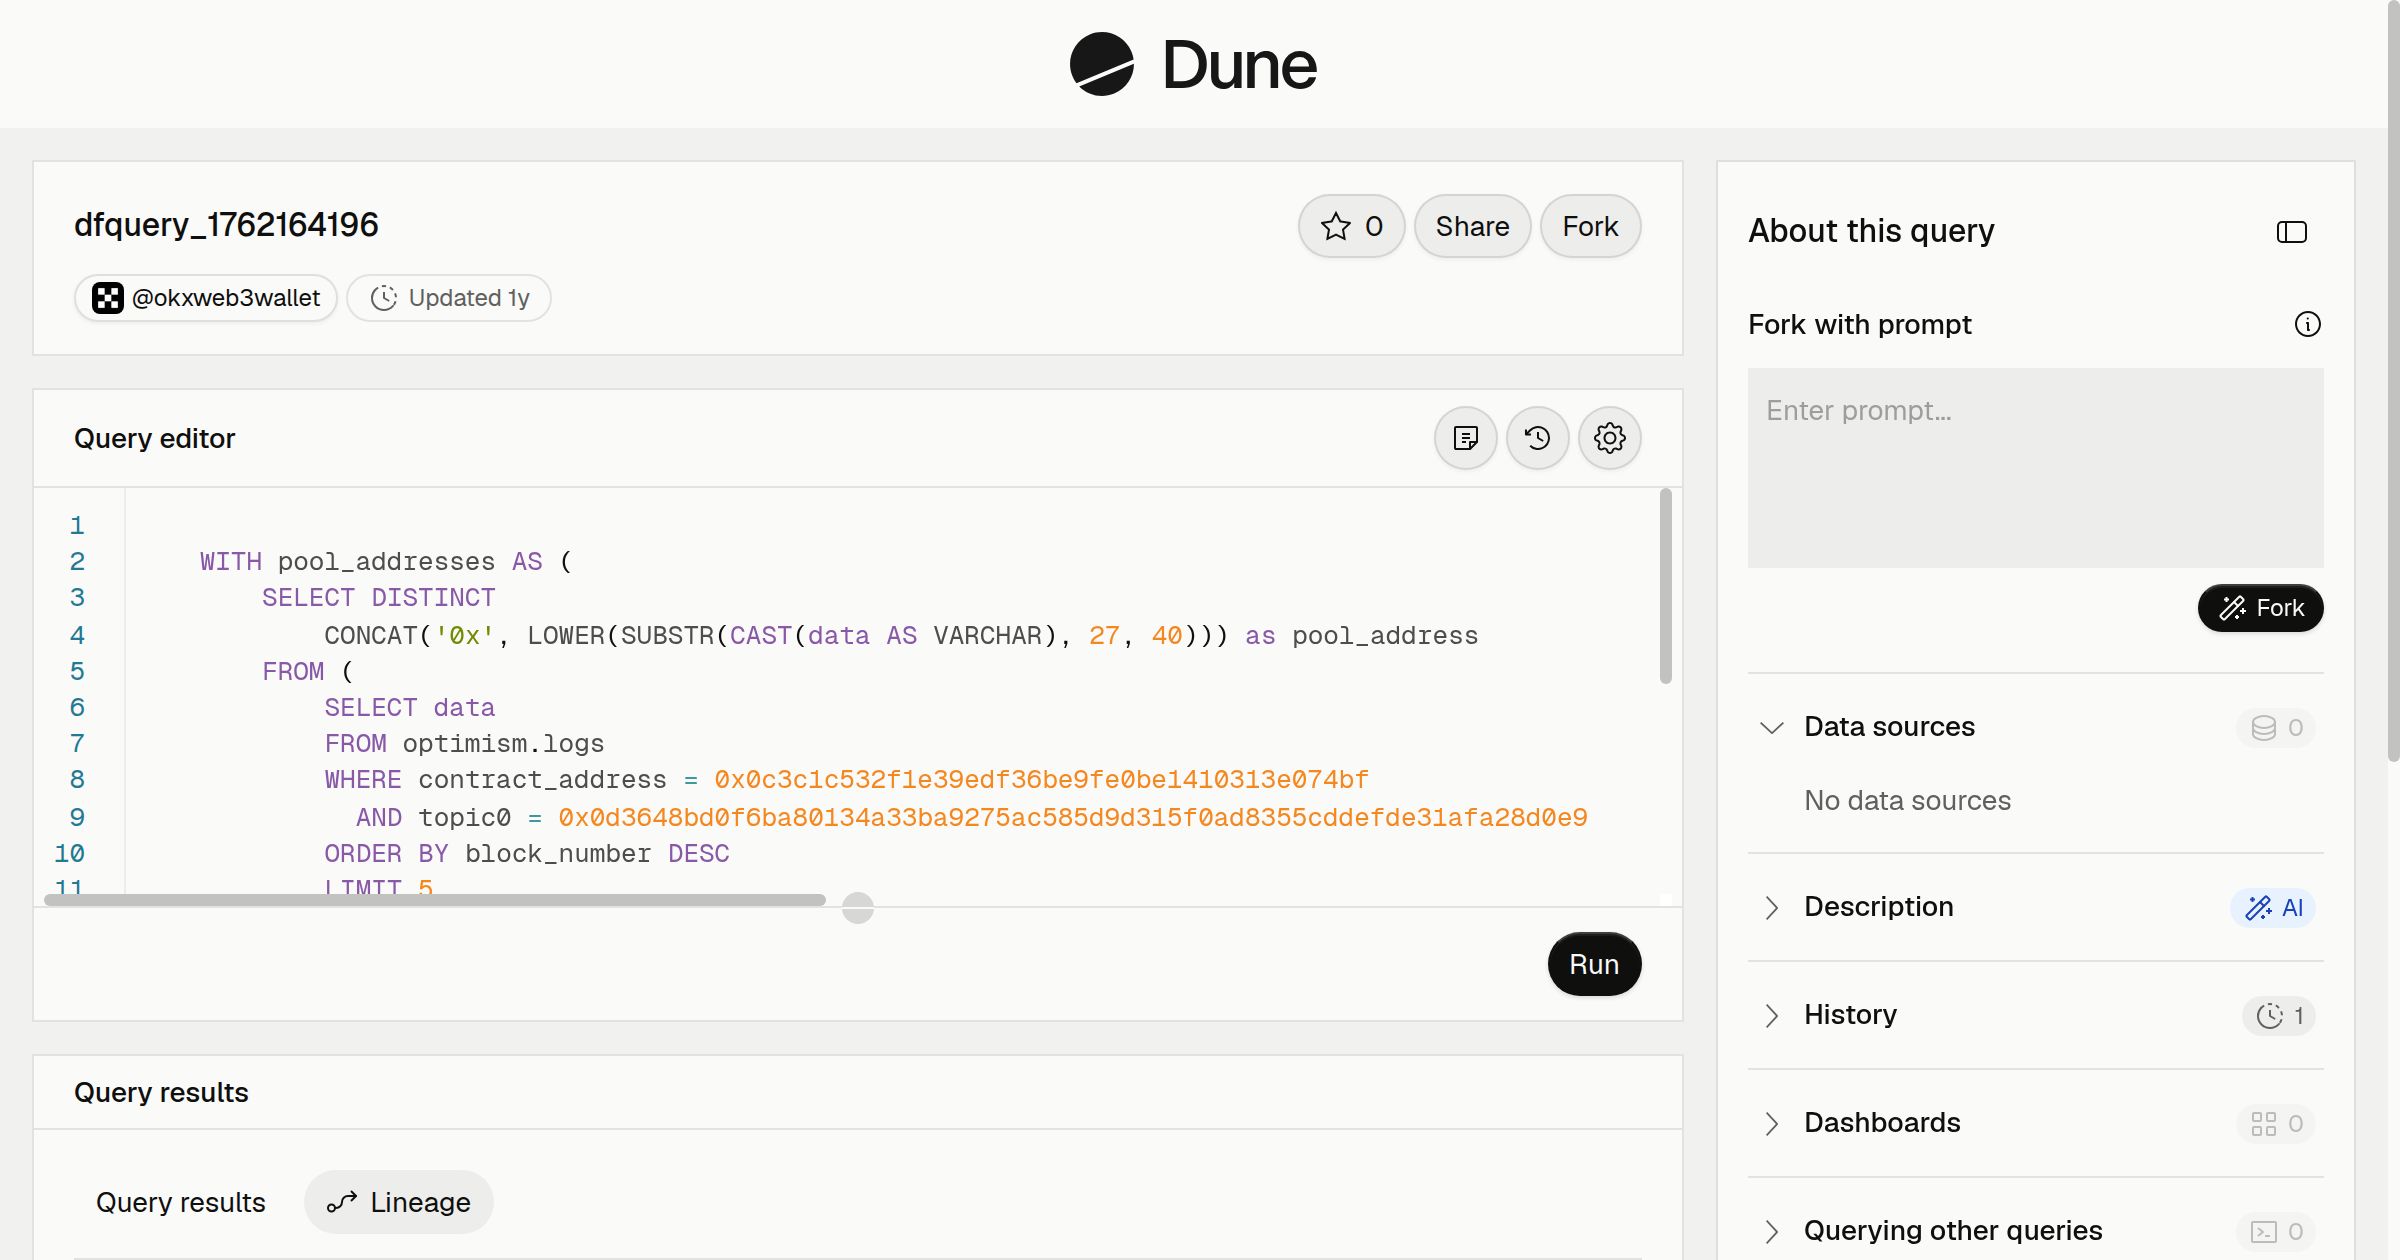Viewport: 2400px width, 1260px height.
Task: Collapse the About this query sidebar panel
Action: pyautogui.click(x=2291, y=232)
